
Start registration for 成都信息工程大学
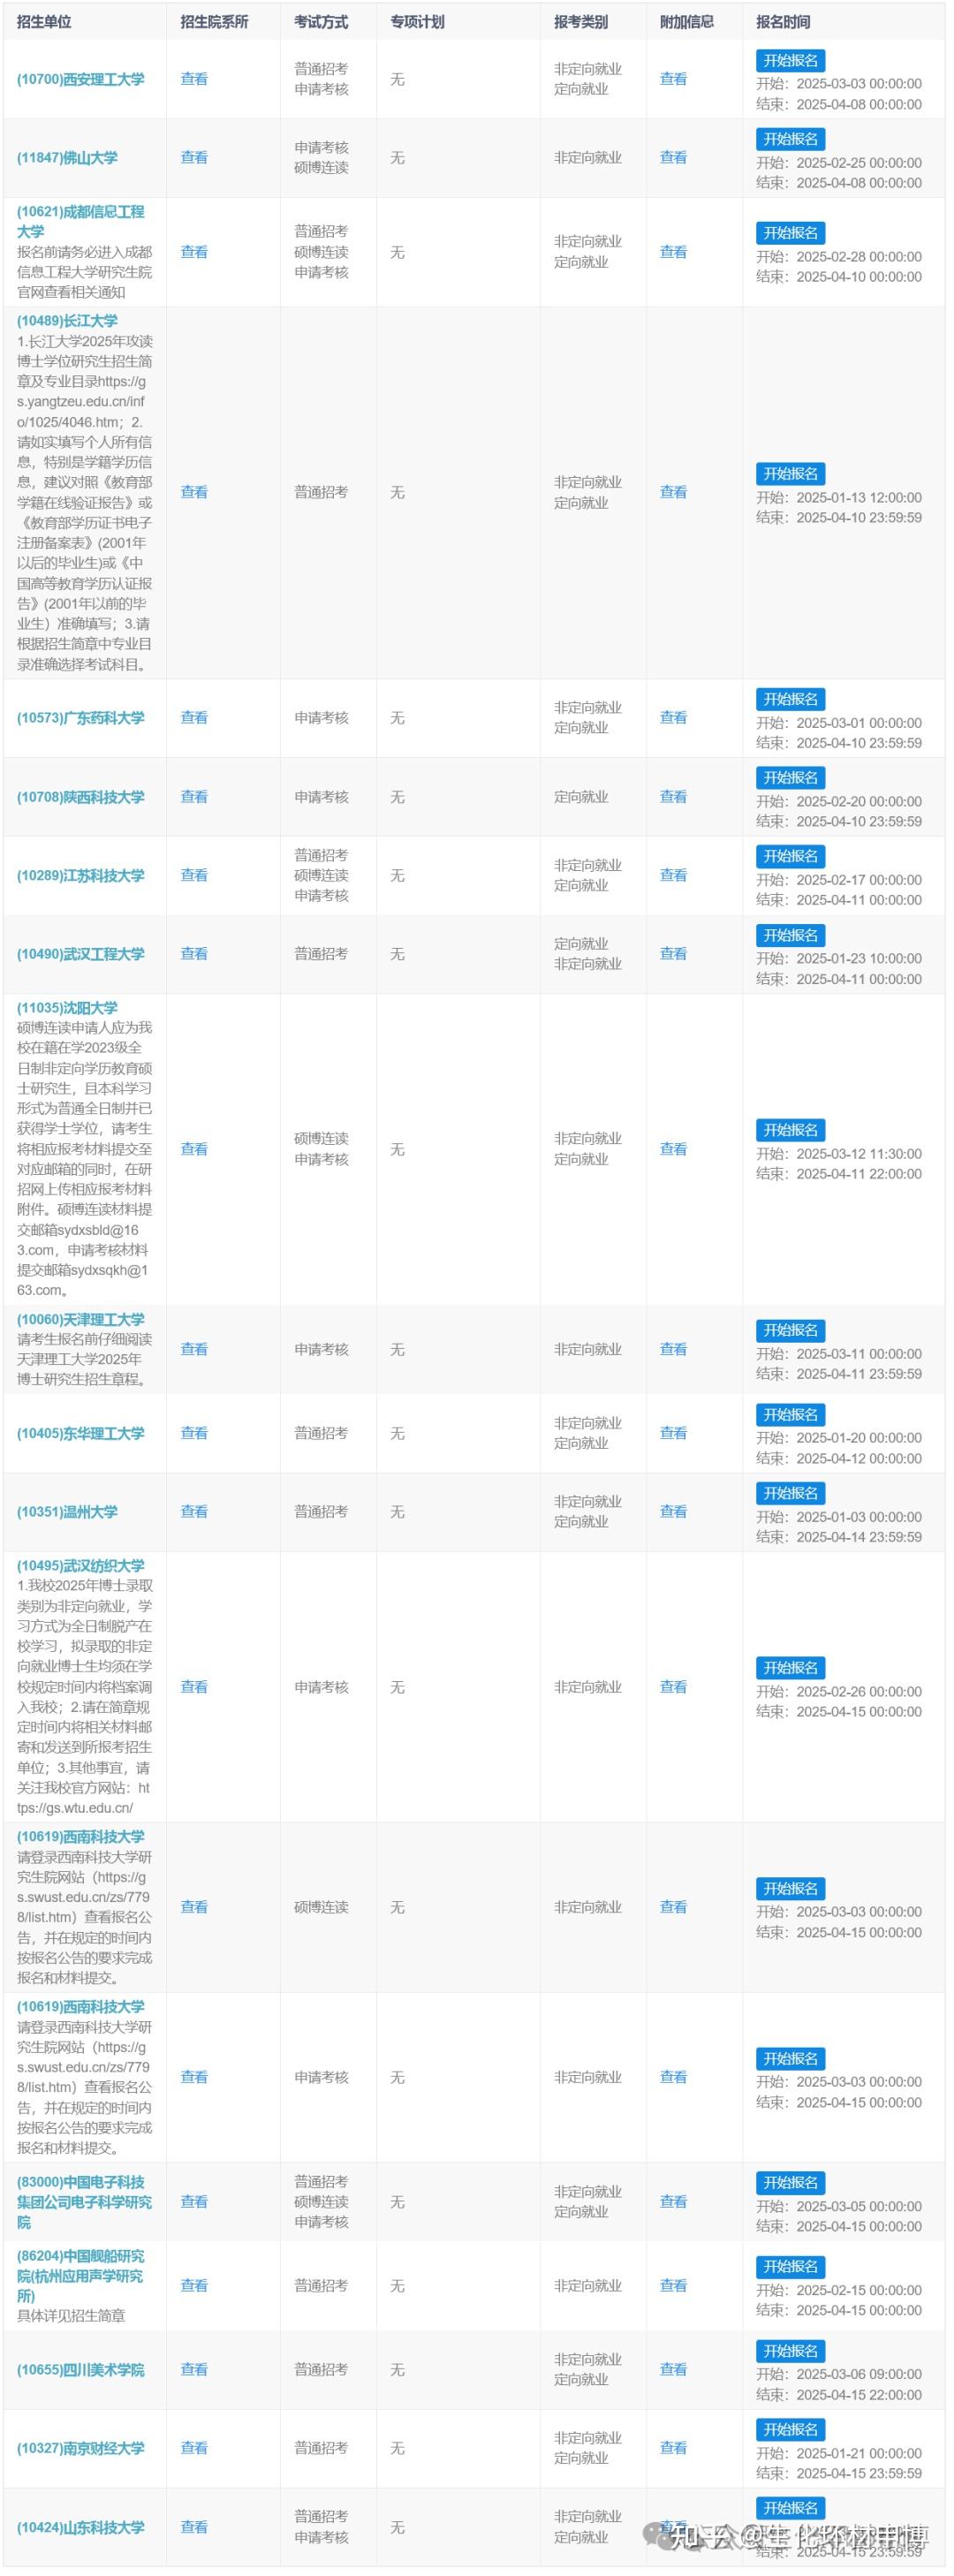[x=790, y=233]
